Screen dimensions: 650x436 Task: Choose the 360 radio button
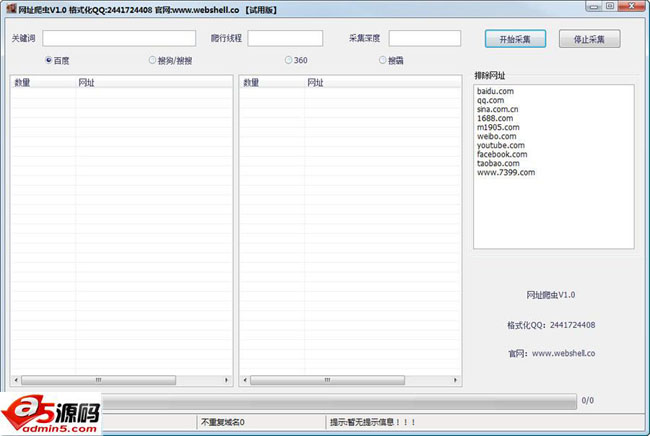289,60
